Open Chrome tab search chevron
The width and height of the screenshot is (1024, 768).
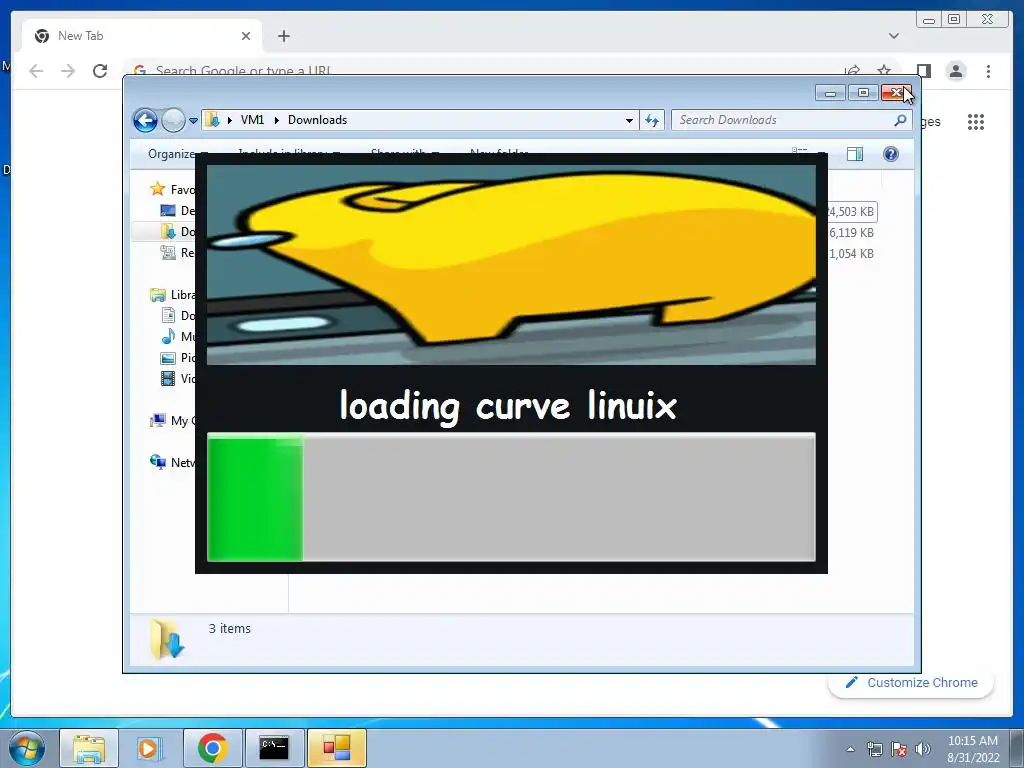coord(893,36)
